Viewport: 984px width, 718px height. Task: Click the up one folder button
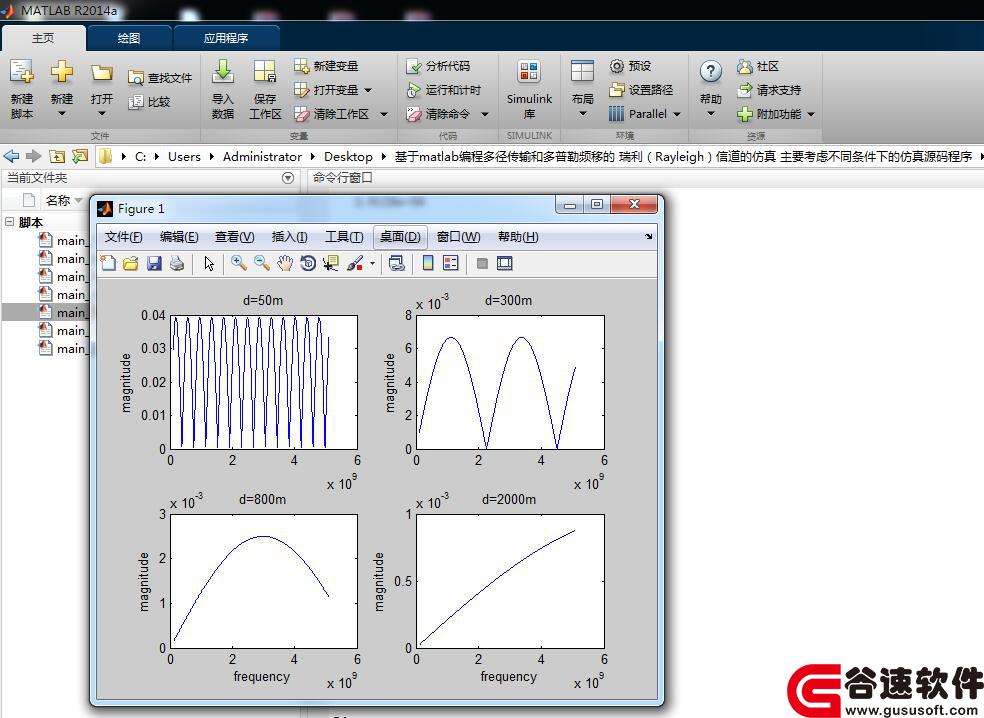(x=57, y=156)
